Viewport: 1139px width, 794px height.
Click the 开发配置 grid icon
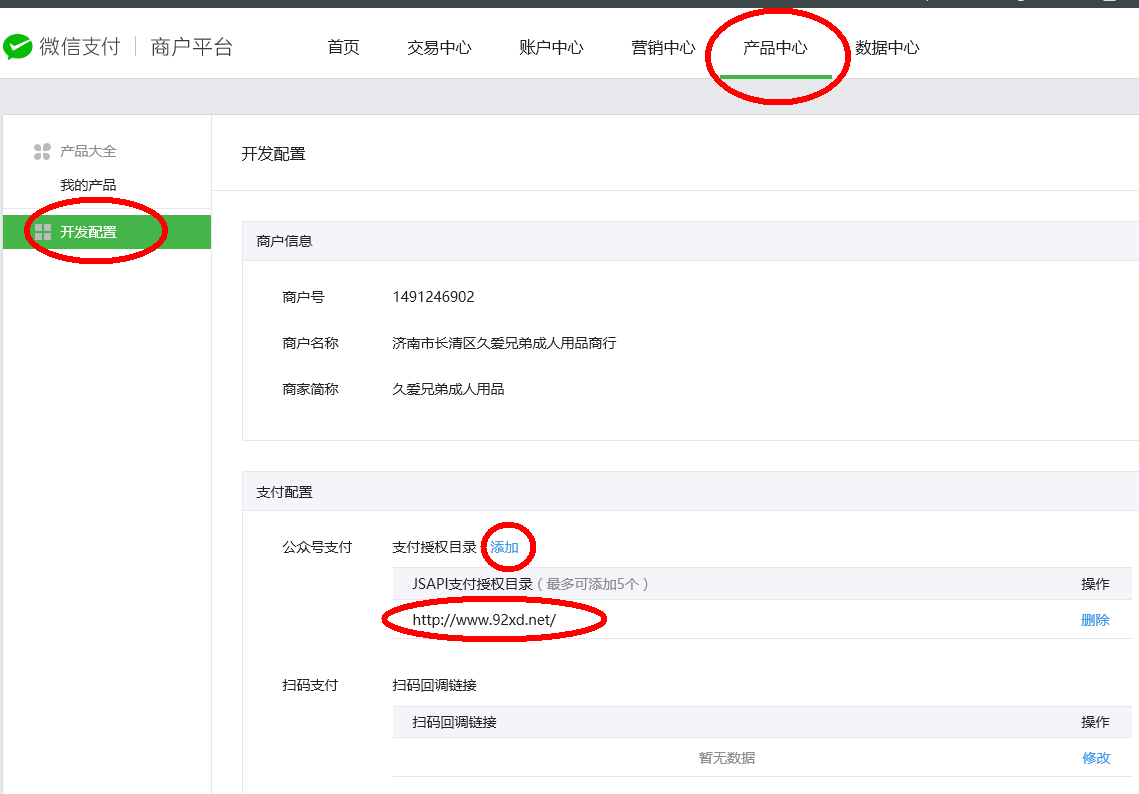[x=43, y=232]
